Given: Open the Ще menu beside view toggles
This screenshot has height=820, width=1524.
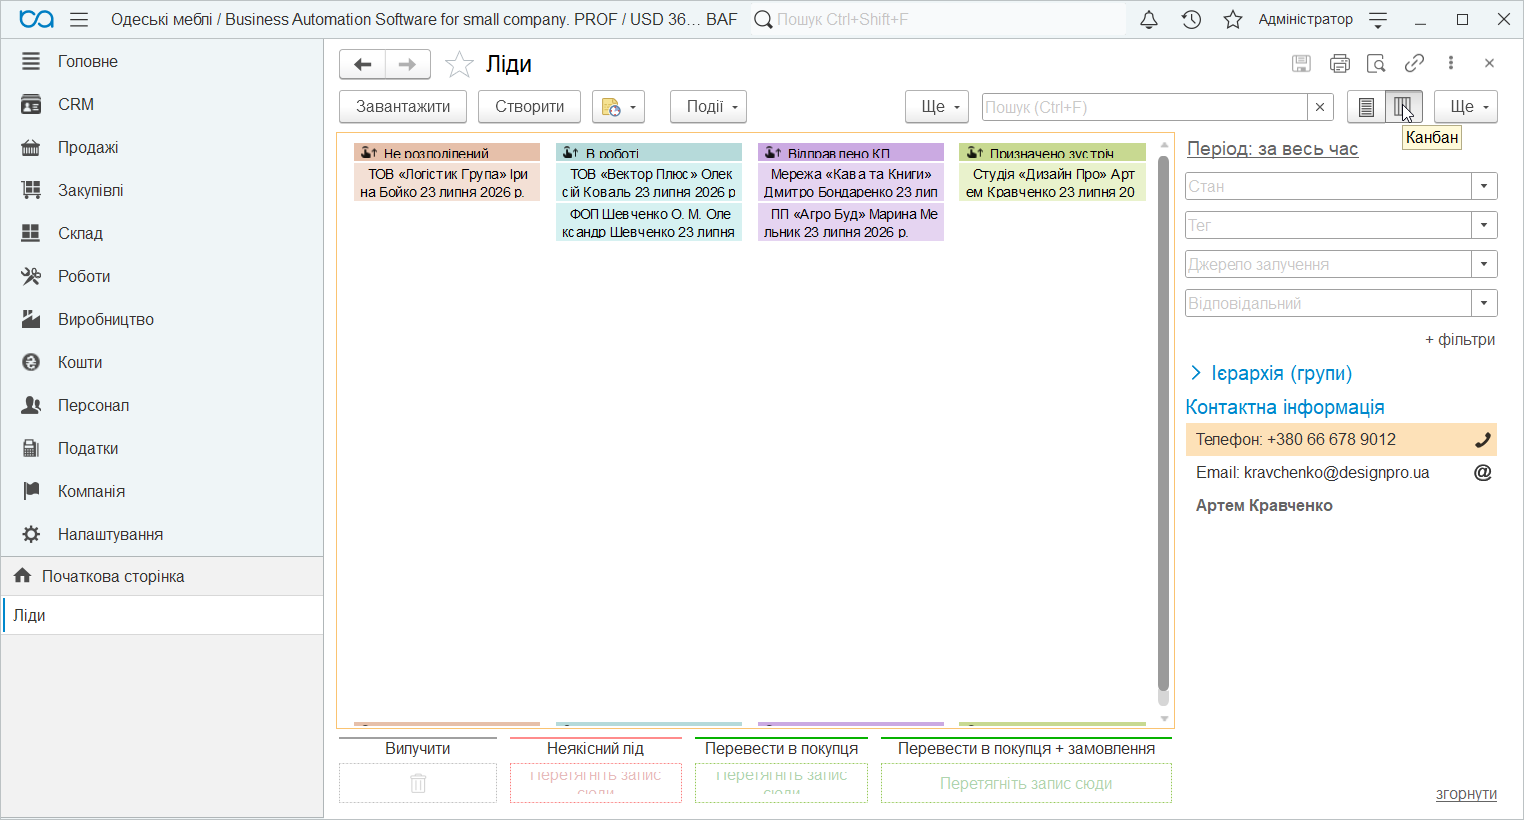Looking at the screenshot, I should [x=1466, y=107].
